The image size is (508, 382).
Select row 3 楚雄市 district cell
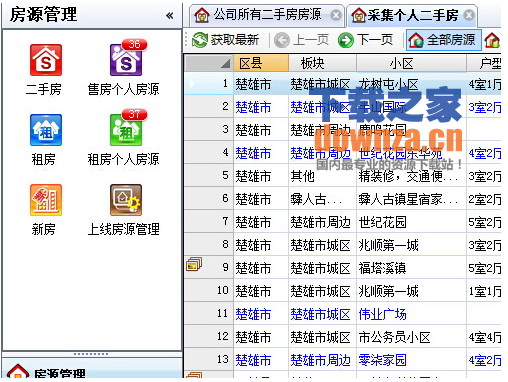point(261,130)
